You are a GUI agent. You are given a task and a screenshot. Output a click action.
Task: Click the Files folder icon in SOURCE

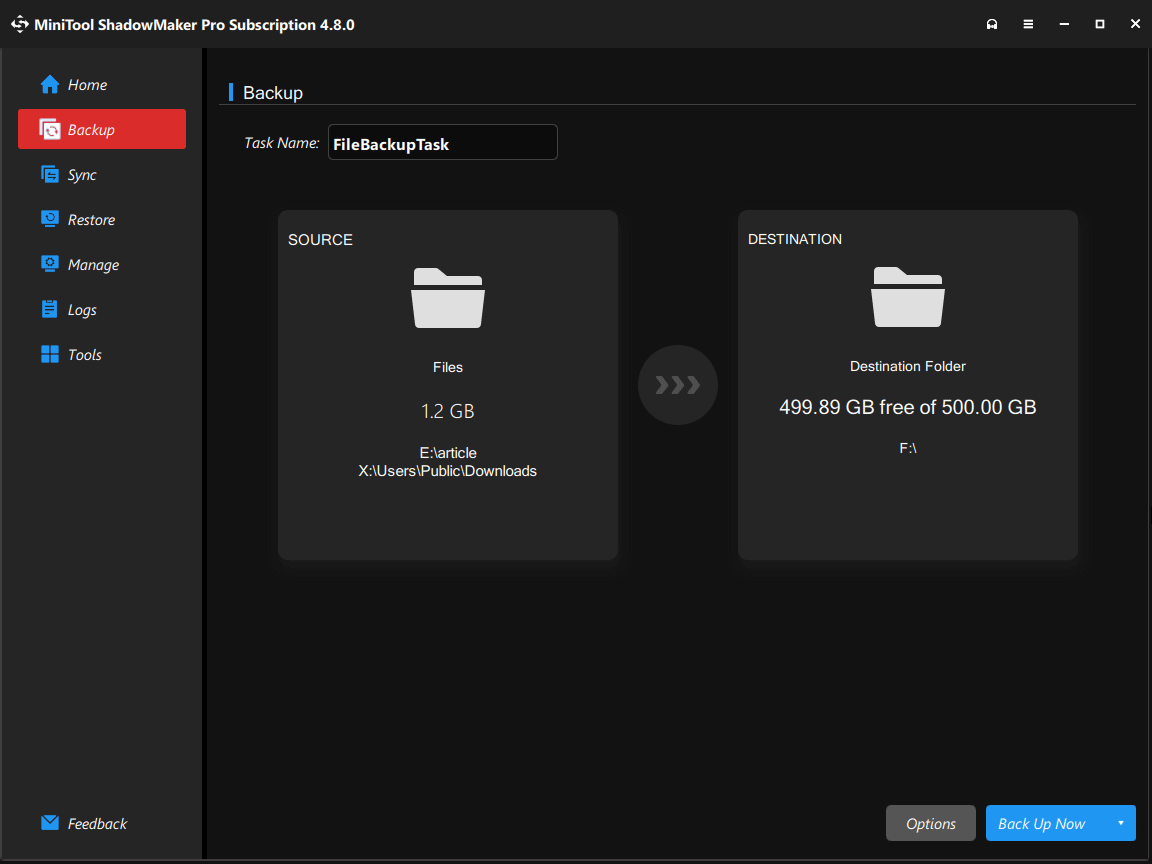pos(448,297)
